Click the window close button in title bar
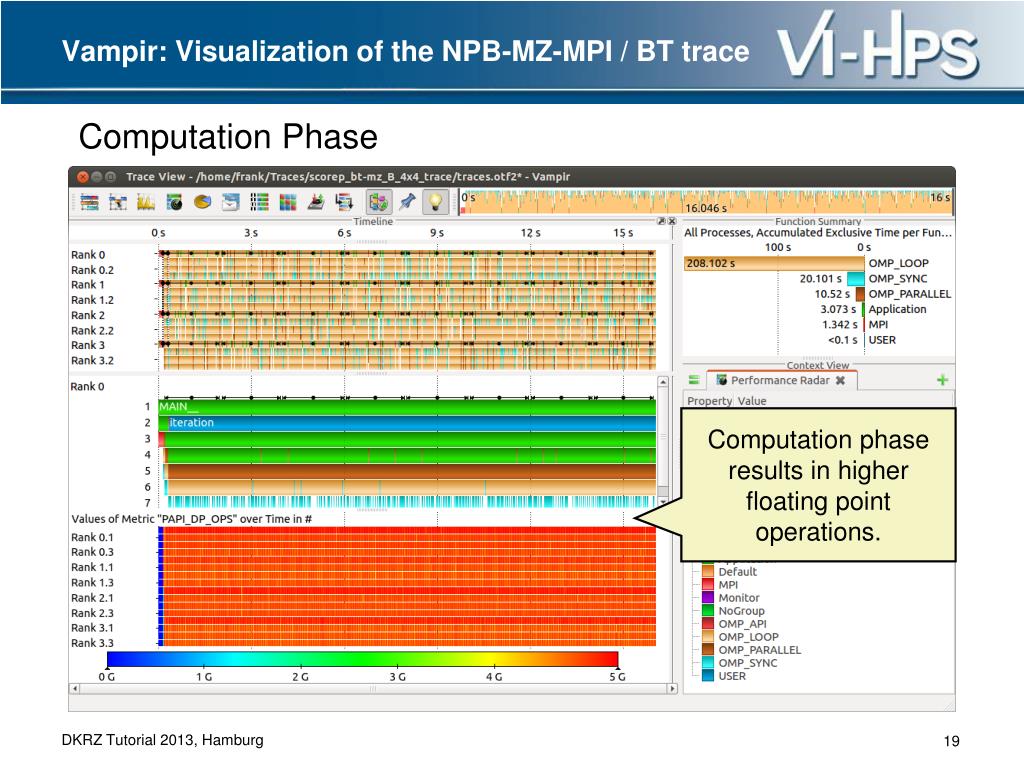Screen dimensions: 1024x768 point(83,176)
